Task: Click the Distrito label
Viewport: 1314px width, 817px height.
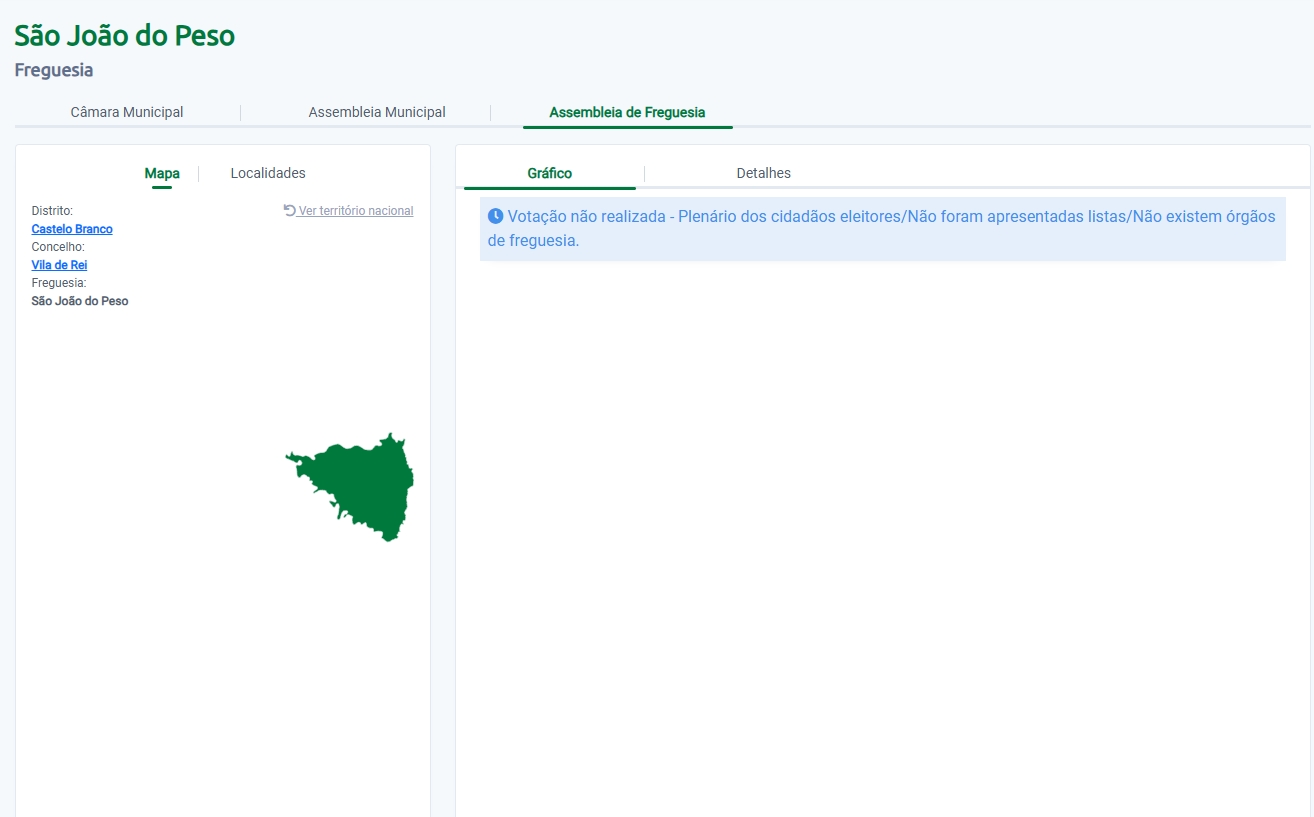Action: (x=52, y=211)
